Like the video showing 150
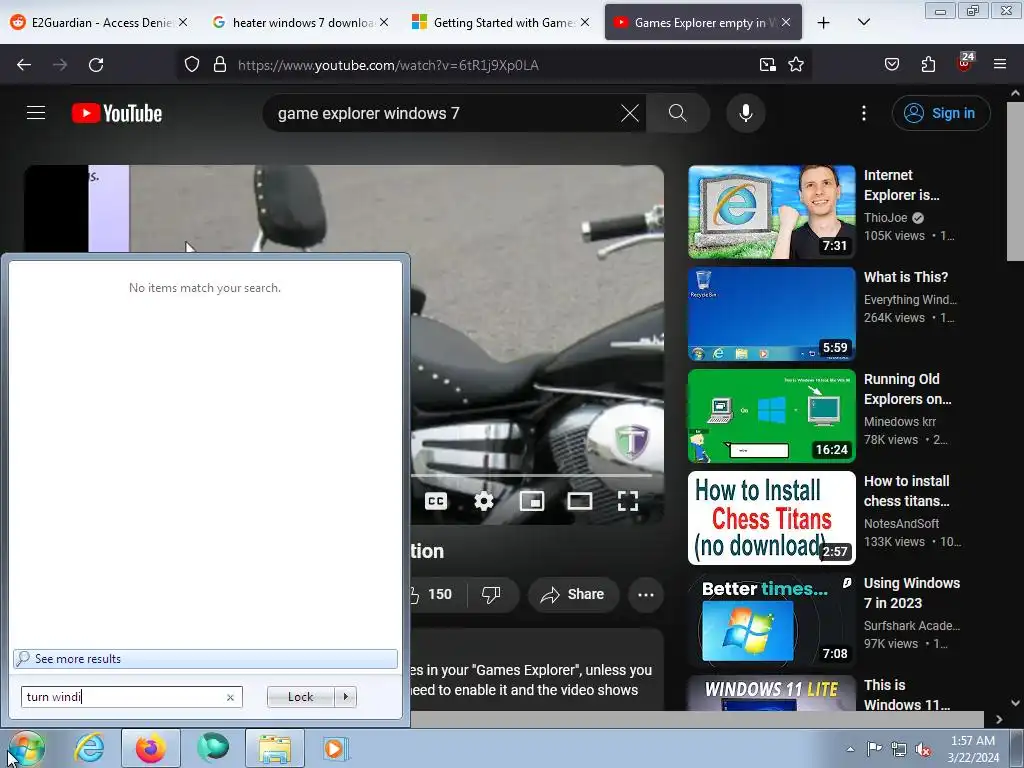Viewport: 1024px width, 768px height. click(431, 594)
